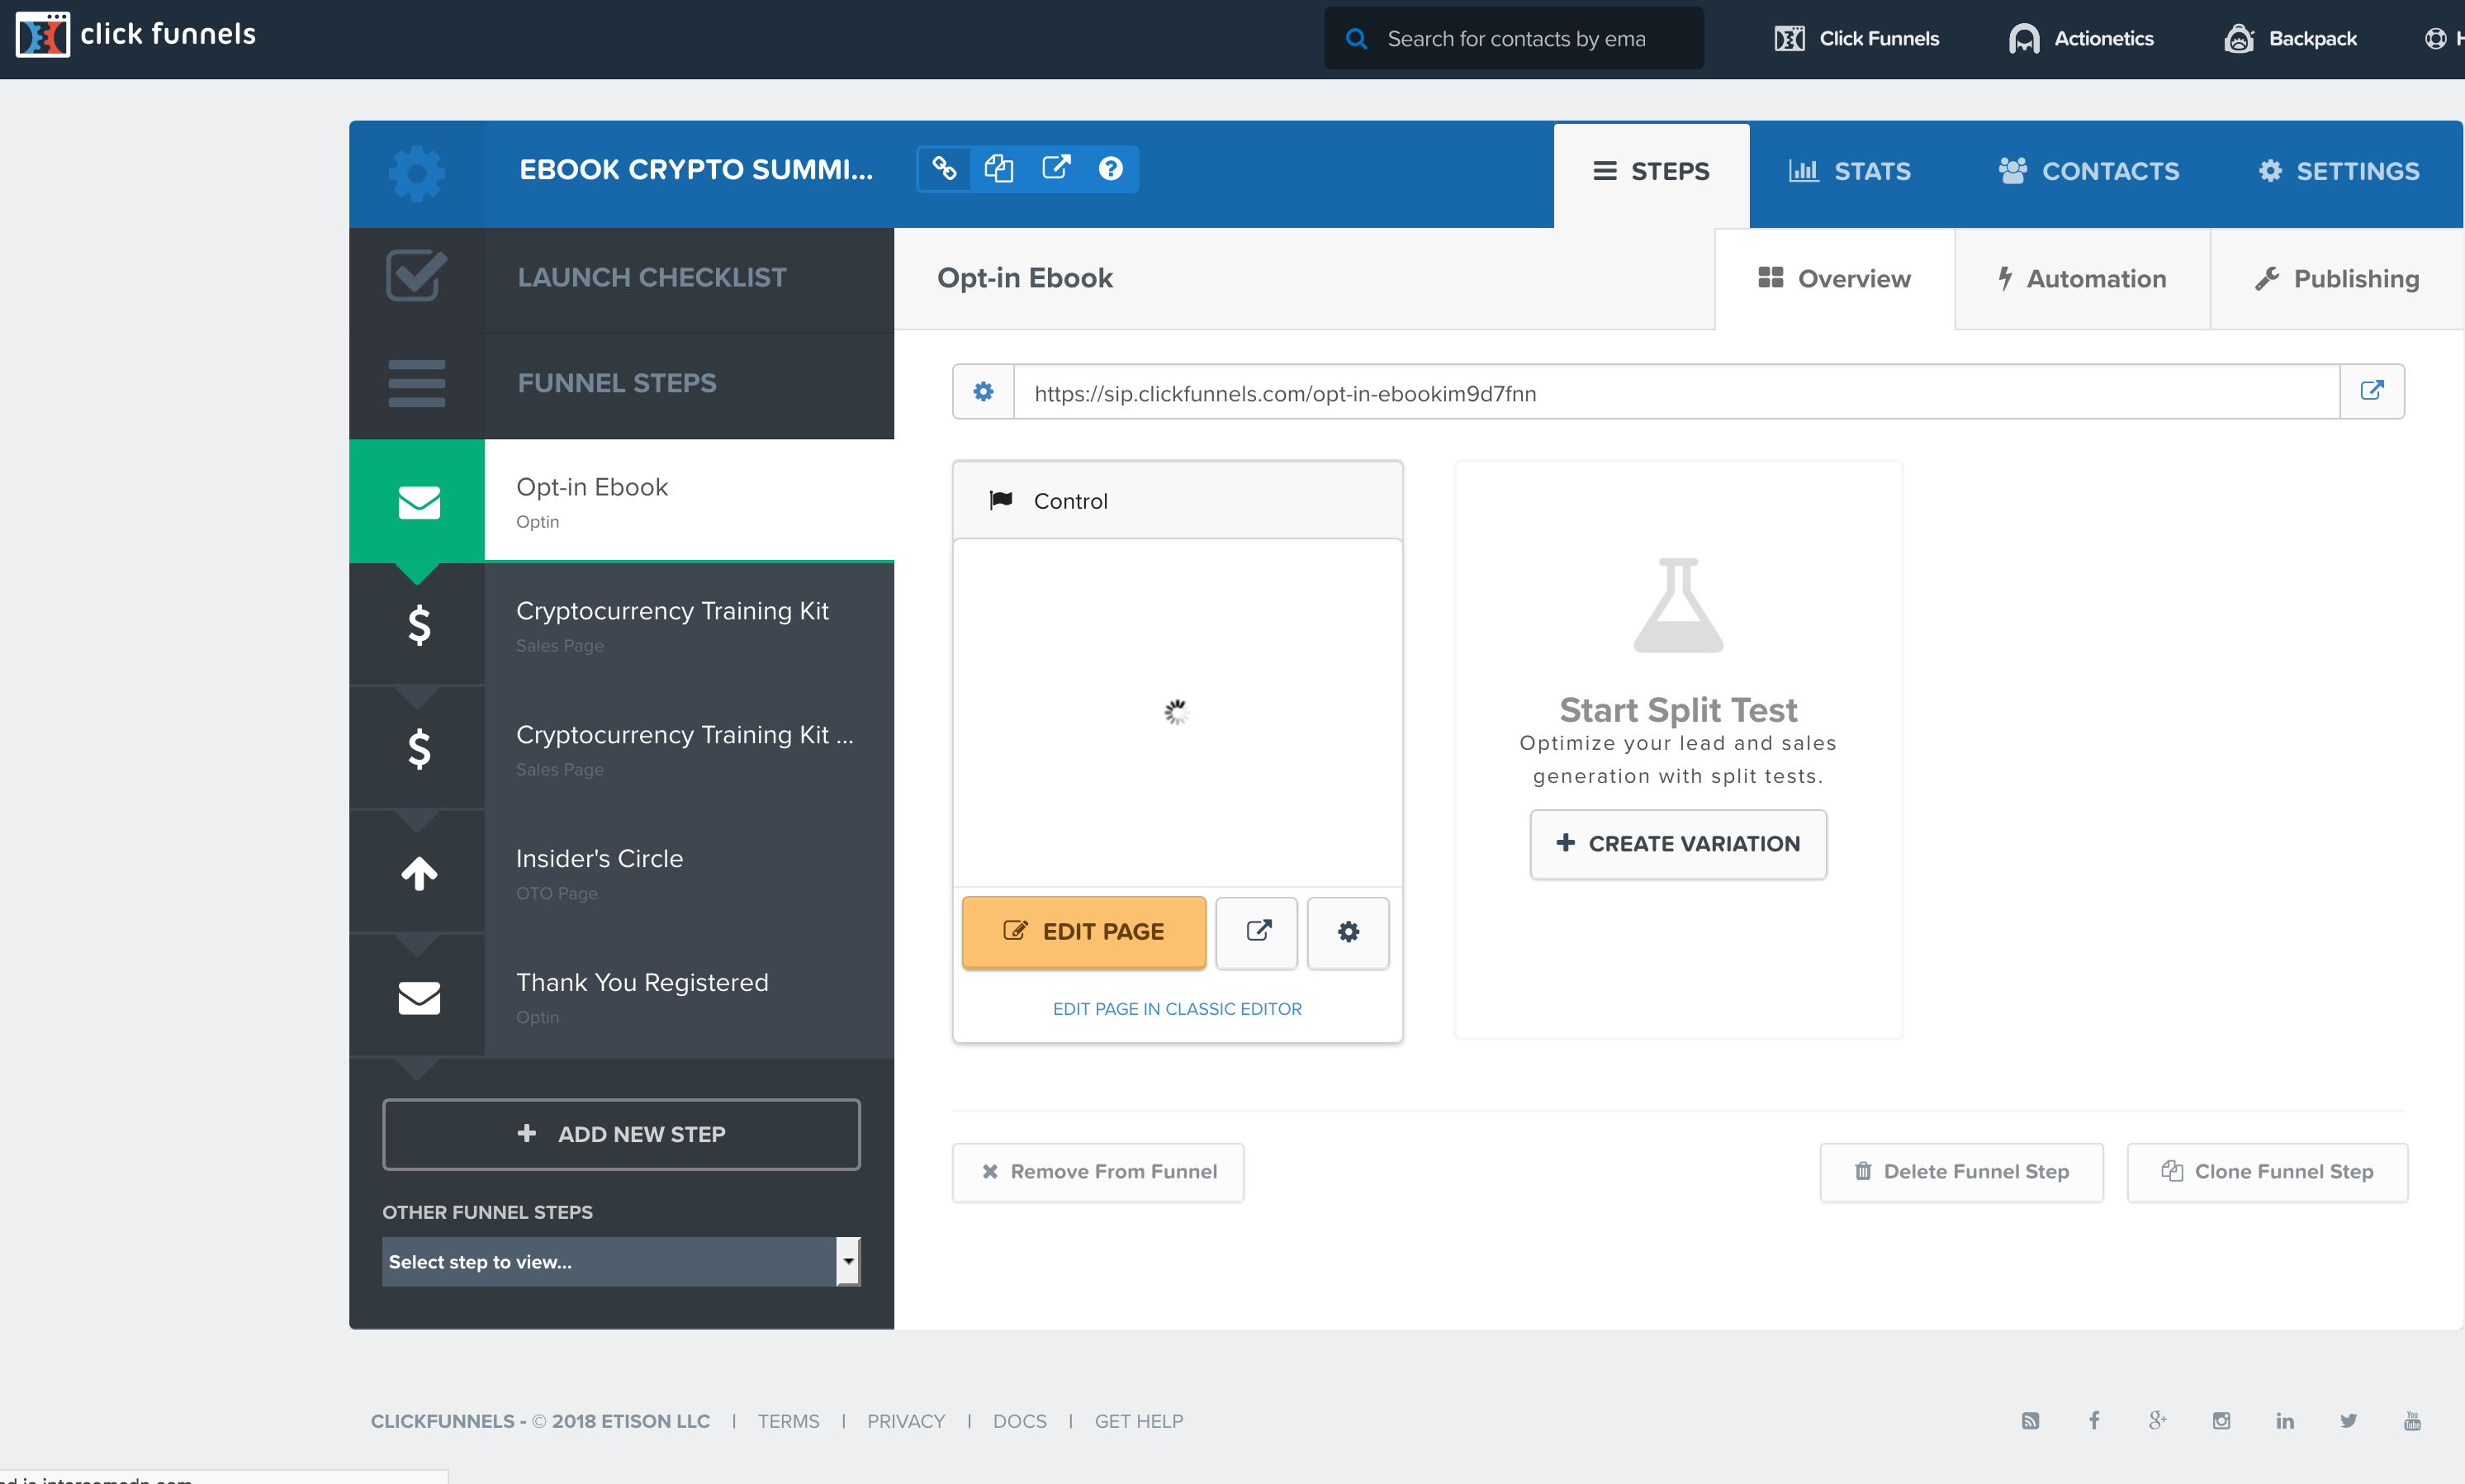The width and height of the screenshot is (2465, 1484).
Task: Click EDIT PAGE IN CLASSIC EDITOR link
Action: tap(1177, 1009)
